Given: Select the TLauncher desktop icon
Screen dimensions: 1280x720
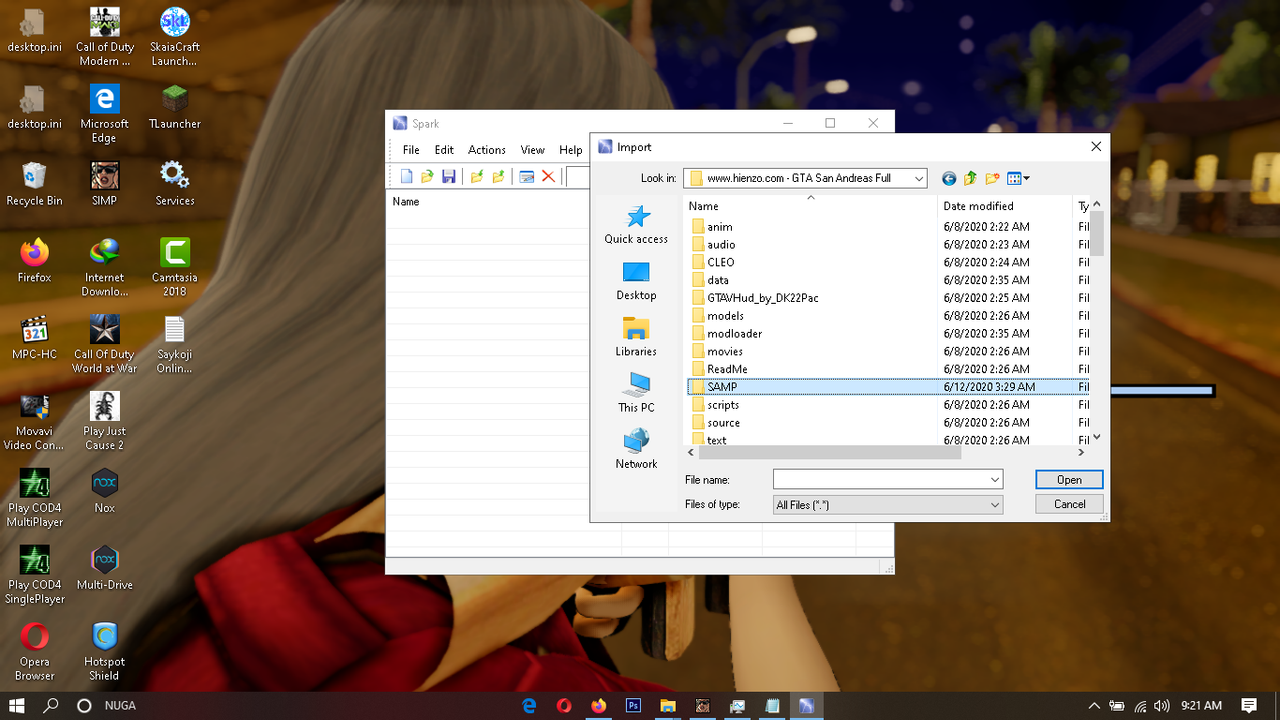Looking at the screenshot, I should 175,106.
